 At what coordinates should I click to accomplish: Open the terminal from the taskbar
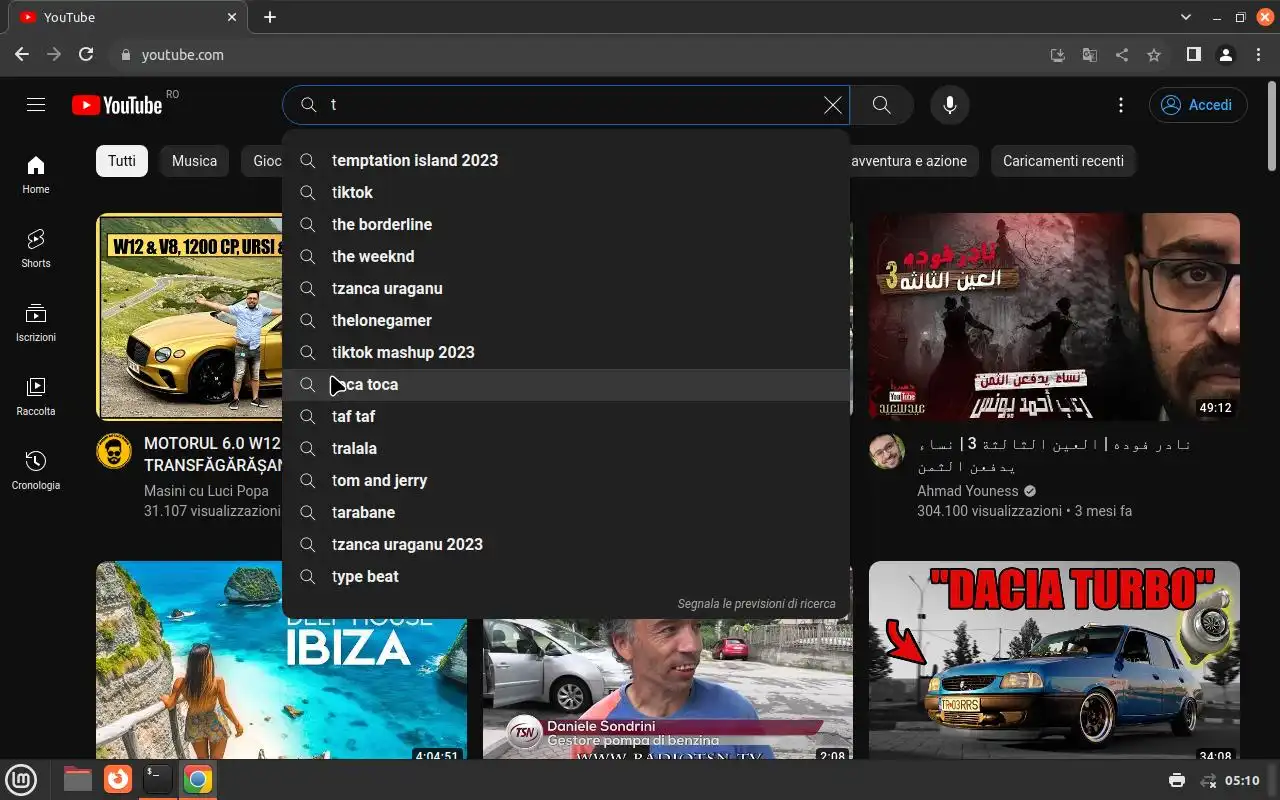point(158,779)
